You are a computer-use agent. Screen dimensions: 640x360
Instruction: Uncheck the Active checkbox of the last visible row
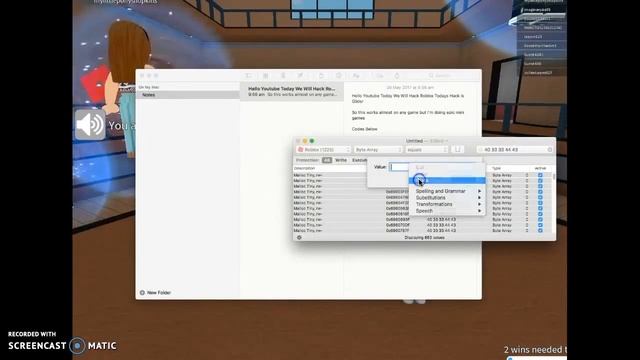click(540, 231)
